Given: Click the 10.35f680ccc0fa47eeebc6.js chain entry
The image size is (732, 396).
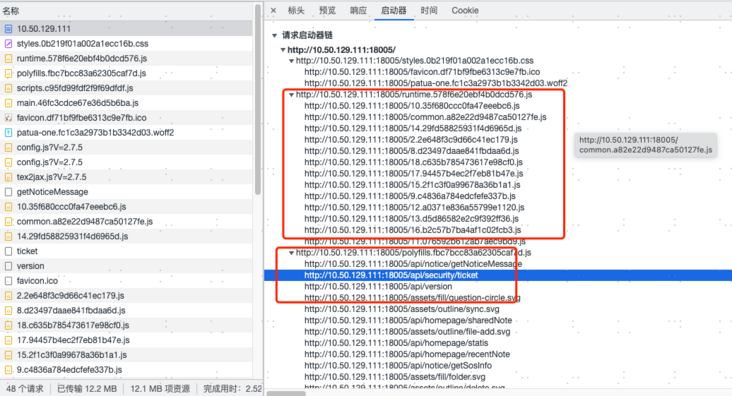Looking at the screenshot, I should click(x=412, y=106).
